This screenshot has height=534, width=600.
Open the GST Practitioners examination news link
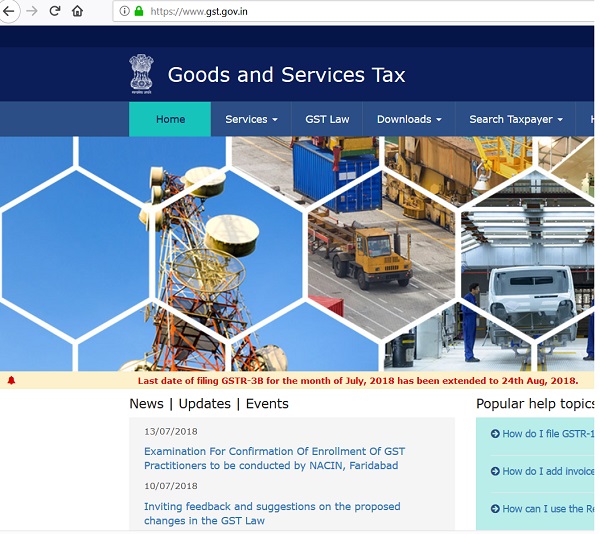tap(274, 458)
